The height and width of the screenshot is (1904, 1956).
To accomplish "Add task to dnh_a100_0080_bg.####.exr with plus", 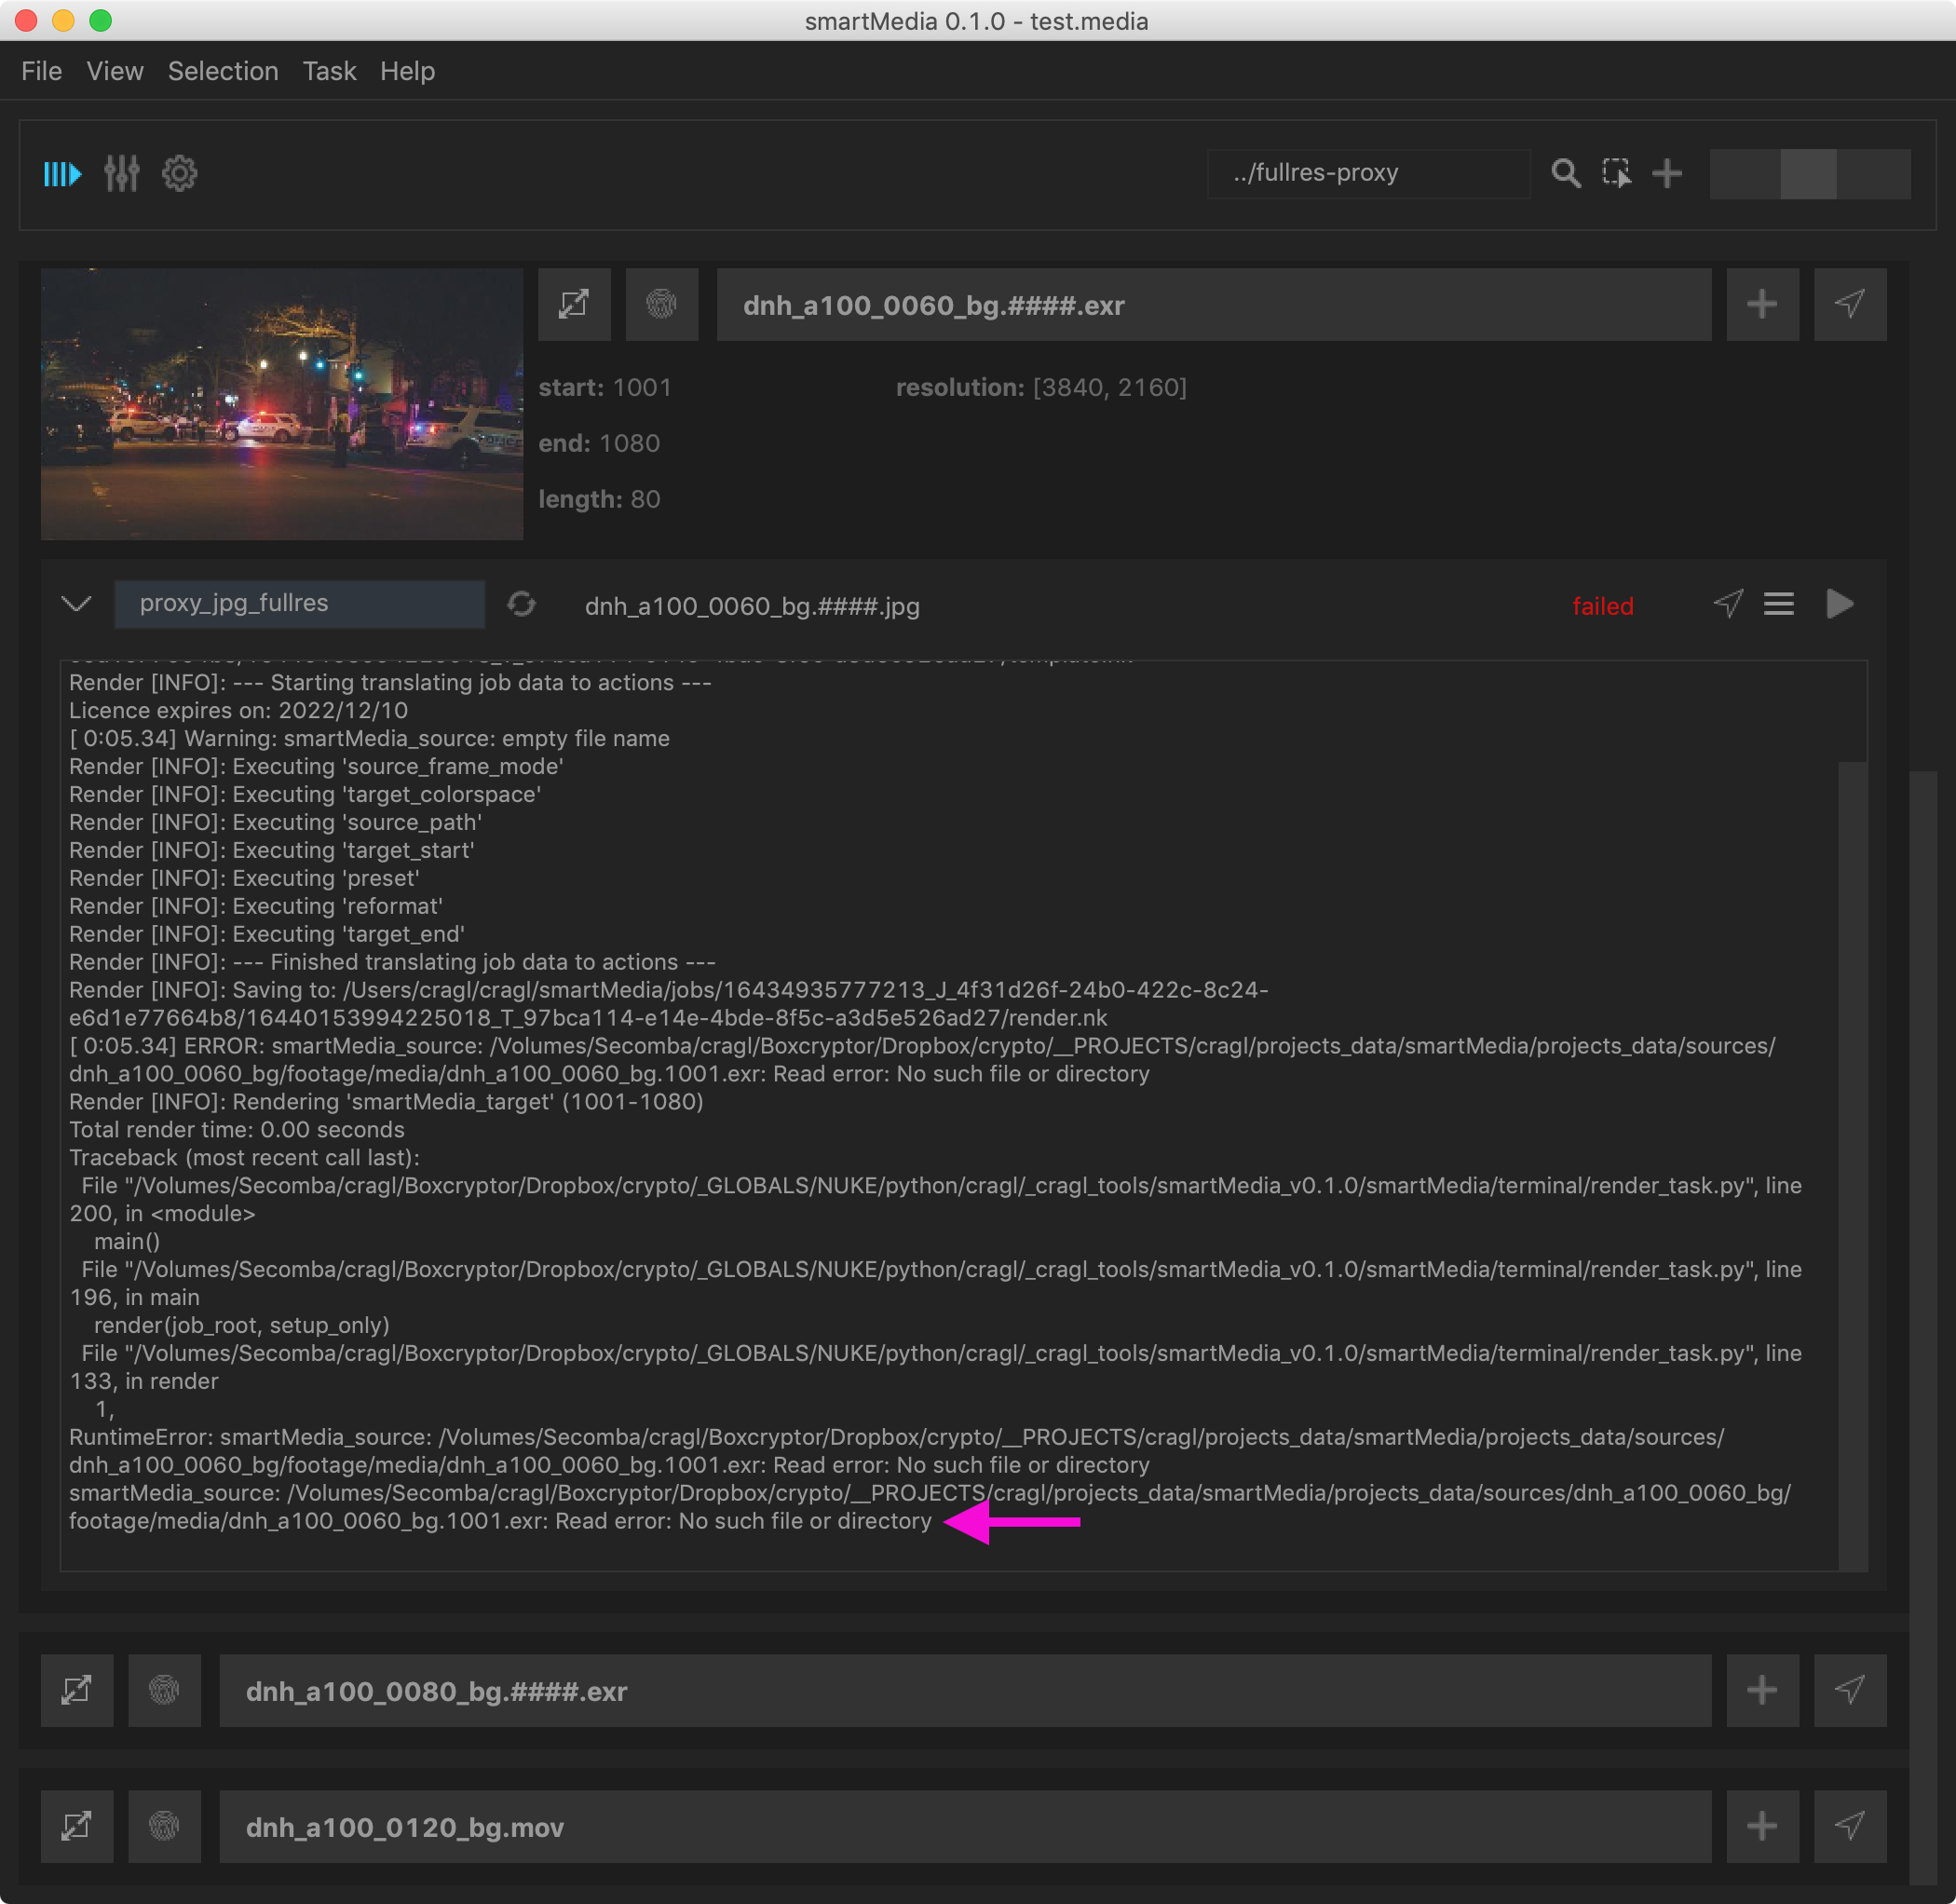I will pyautogui.click(x=1762, y=1690).
